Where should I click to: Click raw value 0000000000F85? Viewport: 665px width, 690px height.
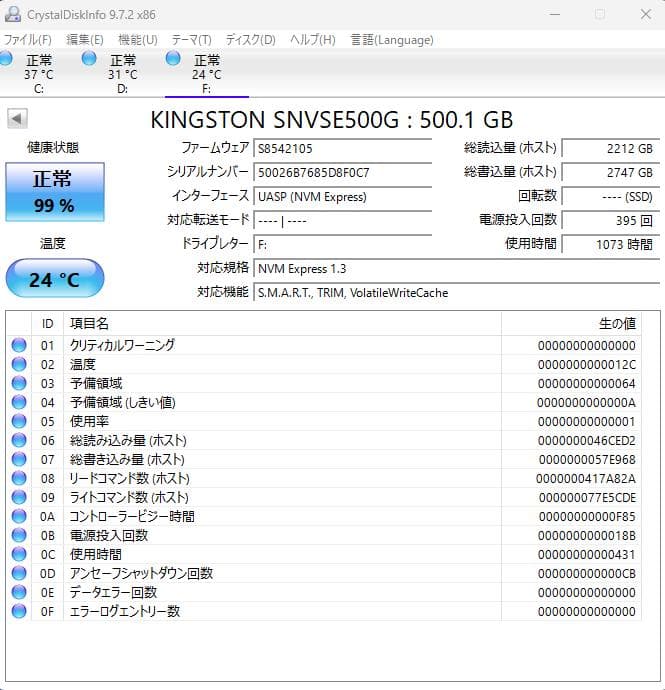(x=587, y=517)
